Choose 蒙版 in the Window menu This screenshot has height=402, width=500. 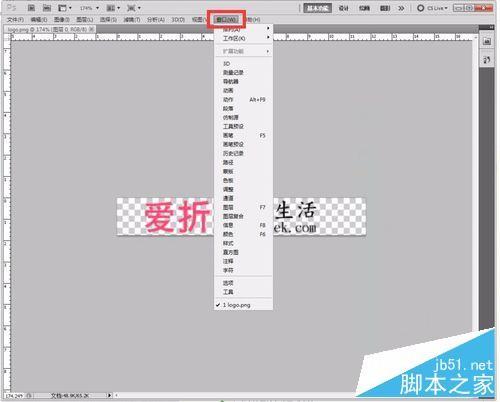point(243,171)
